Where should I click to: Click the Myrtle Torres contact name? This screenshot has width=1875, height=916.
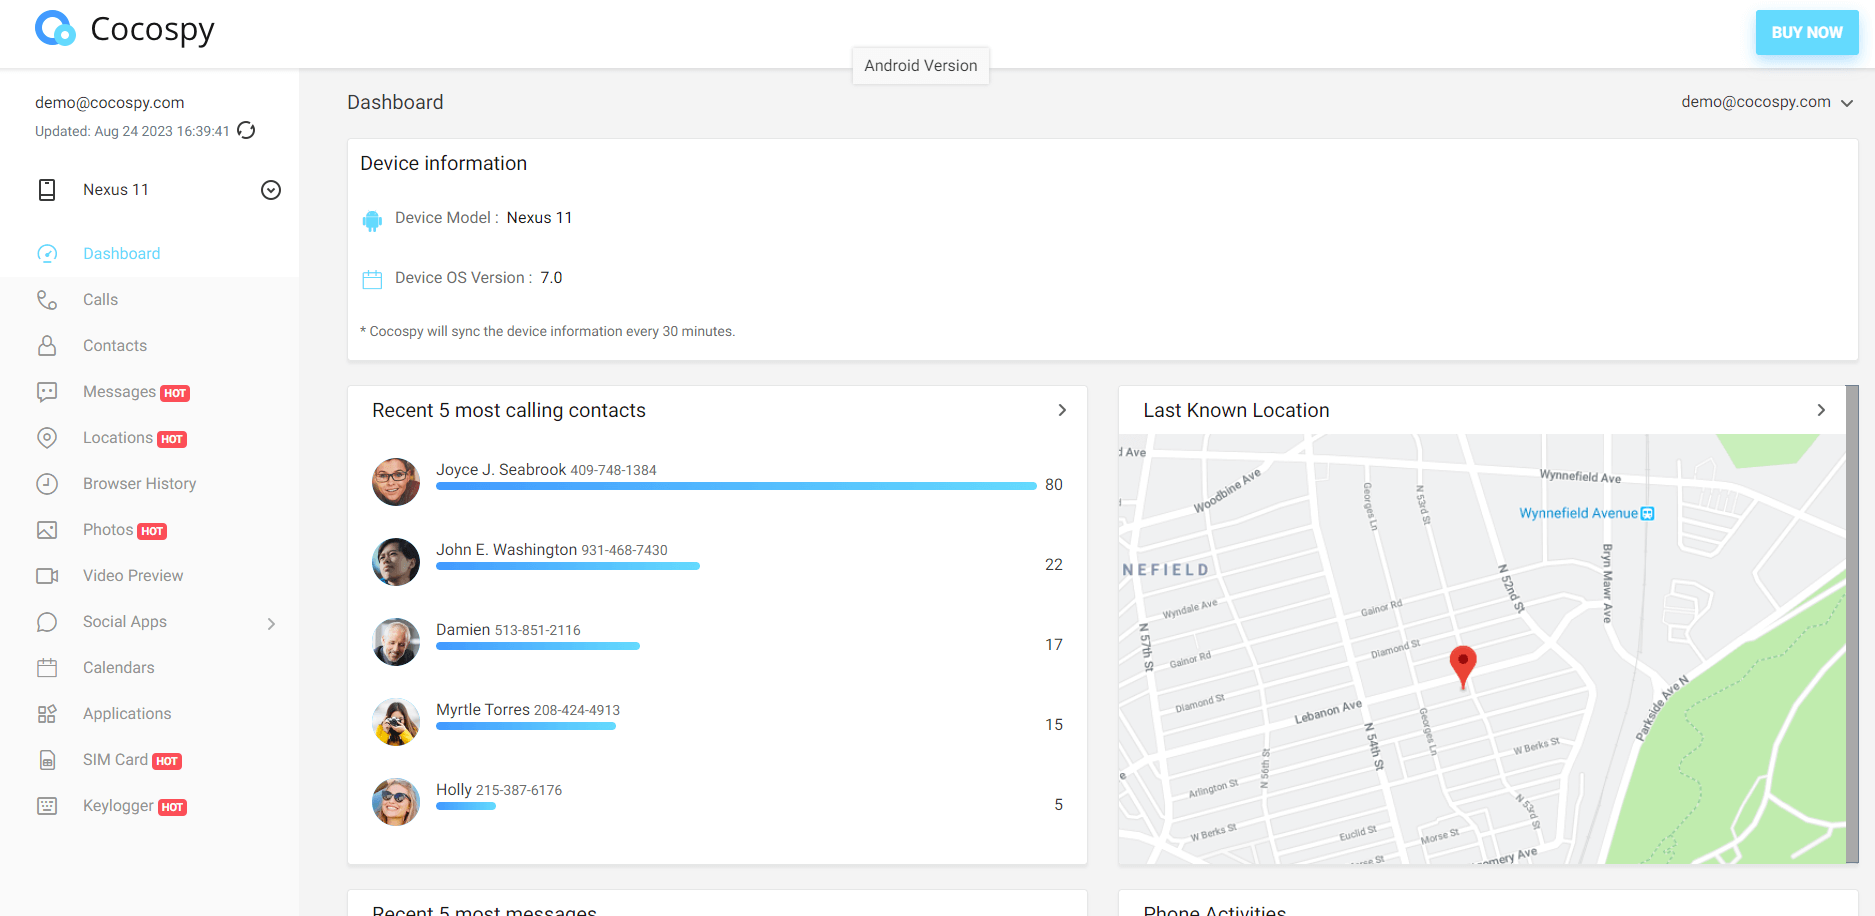(483, 710)
